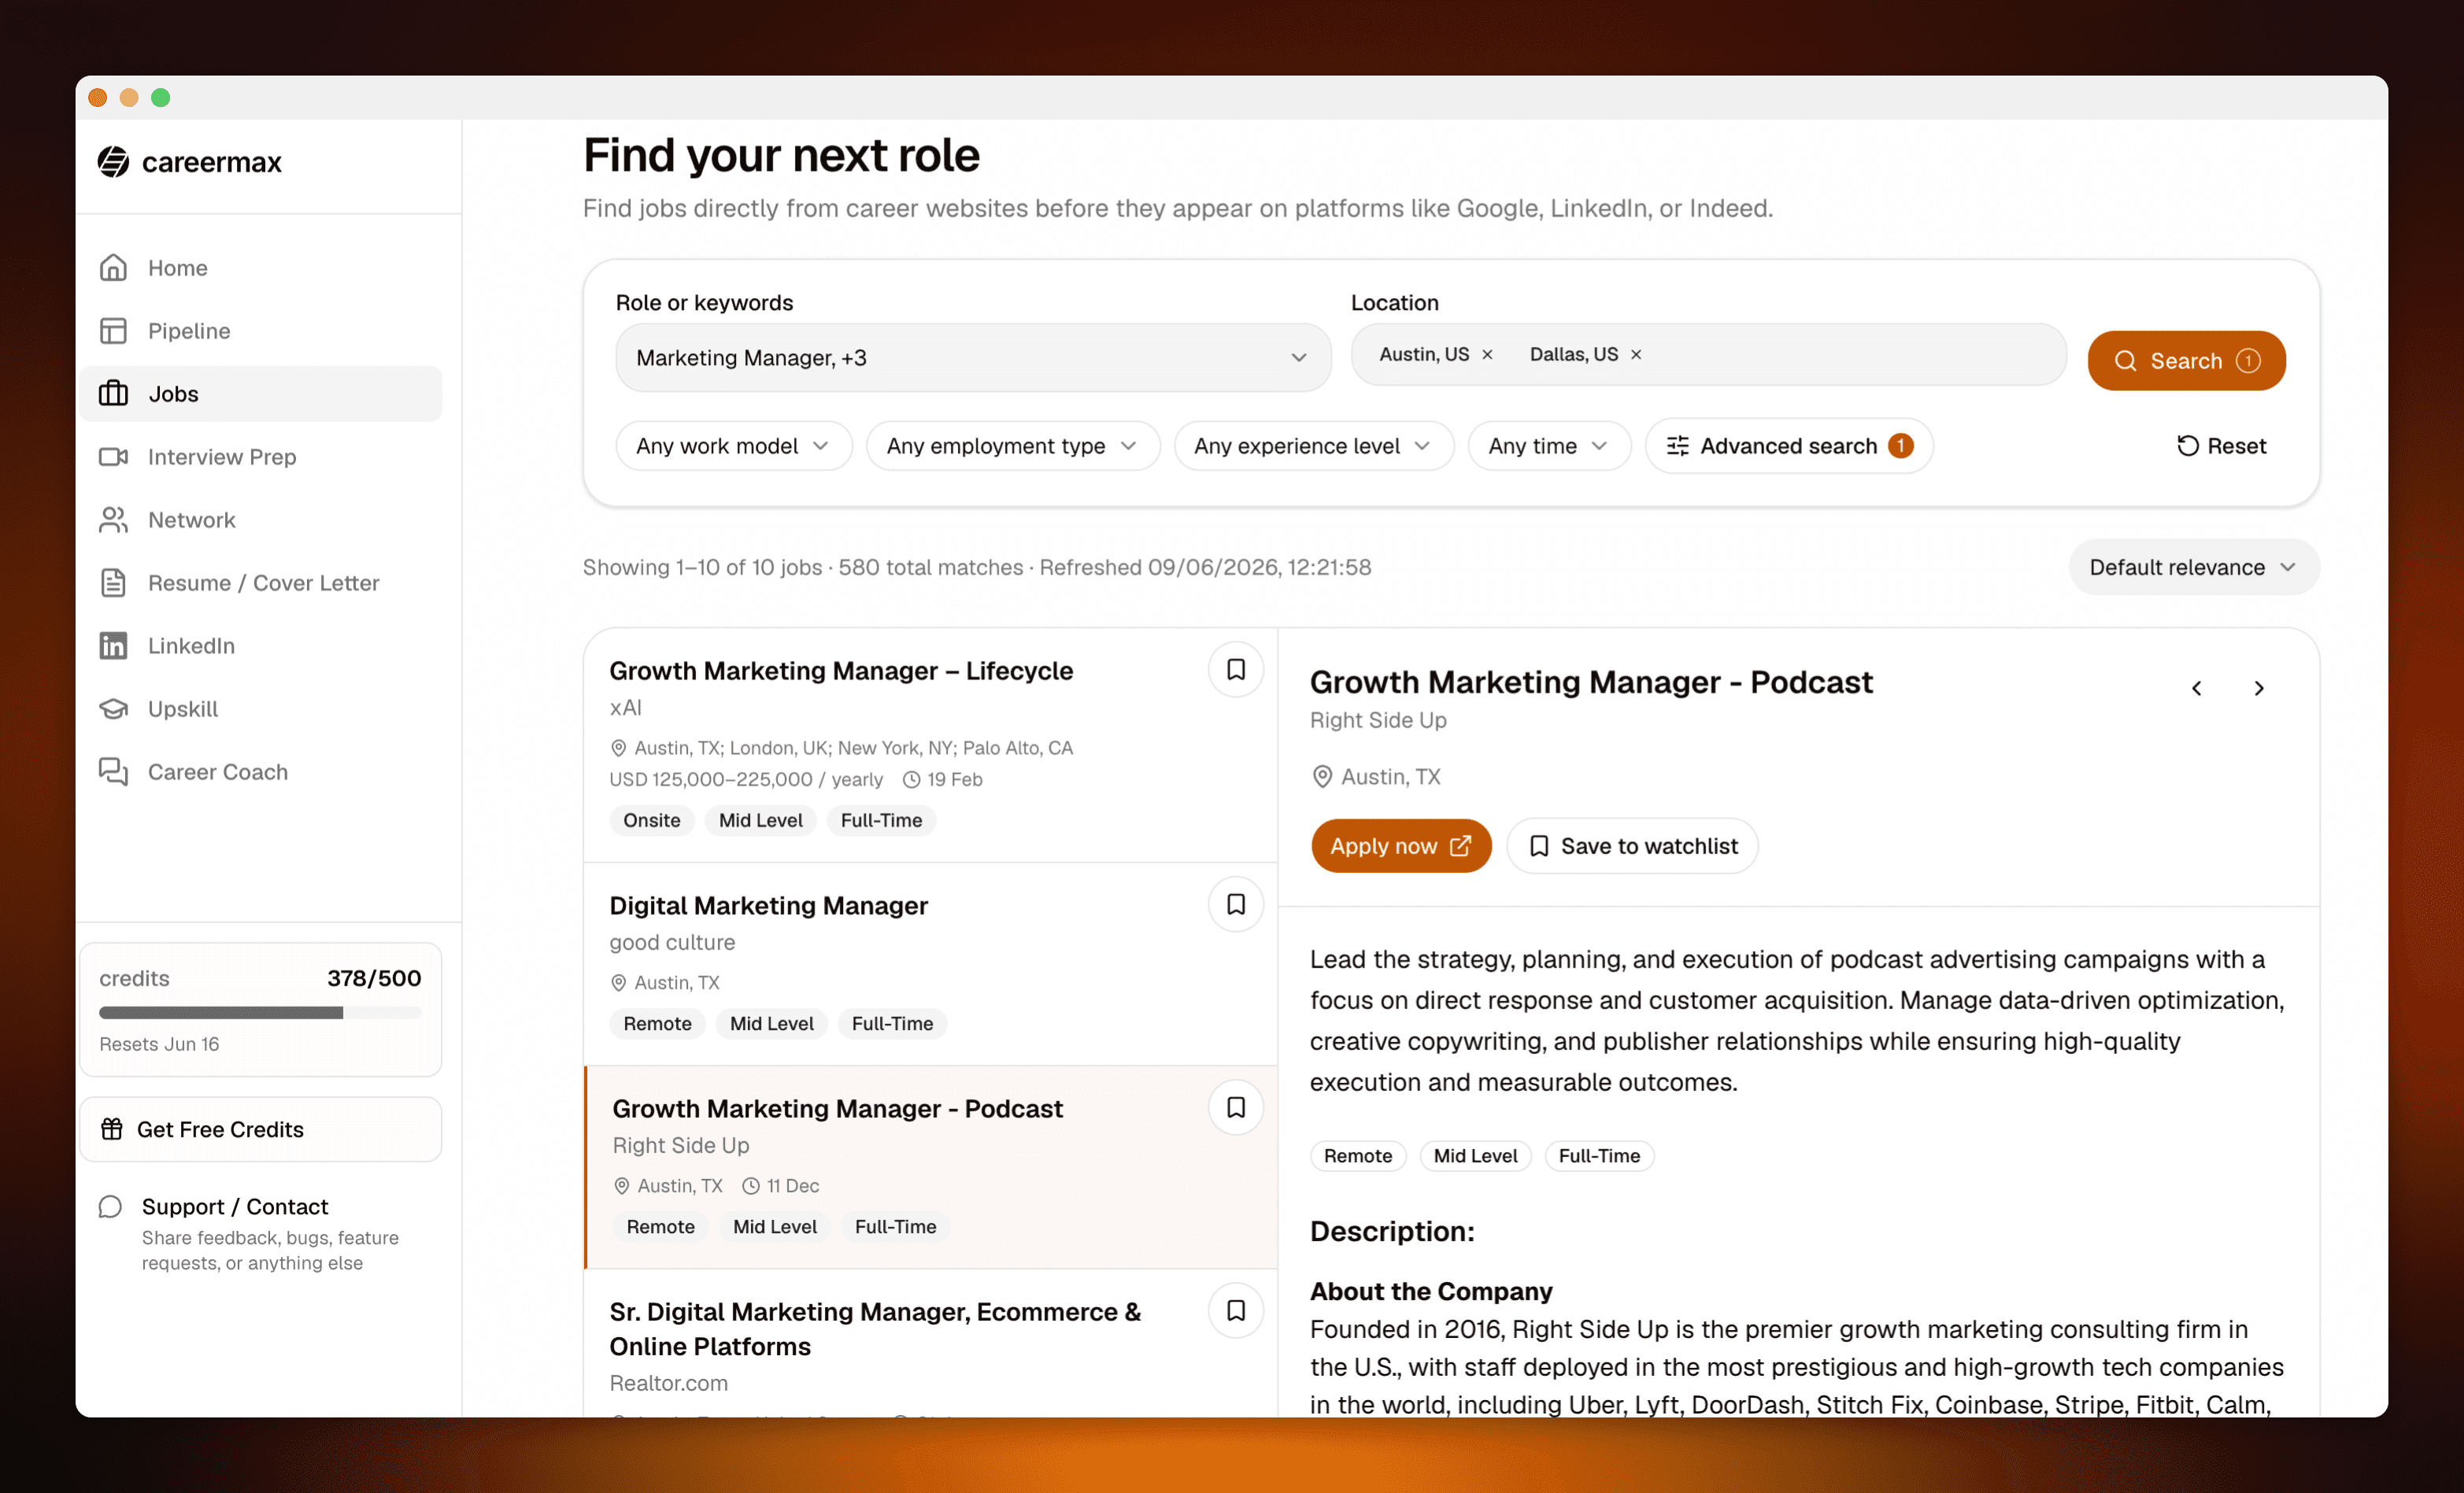
Task: Open LinkedIn sidebar item
Action: click(260, 646)
